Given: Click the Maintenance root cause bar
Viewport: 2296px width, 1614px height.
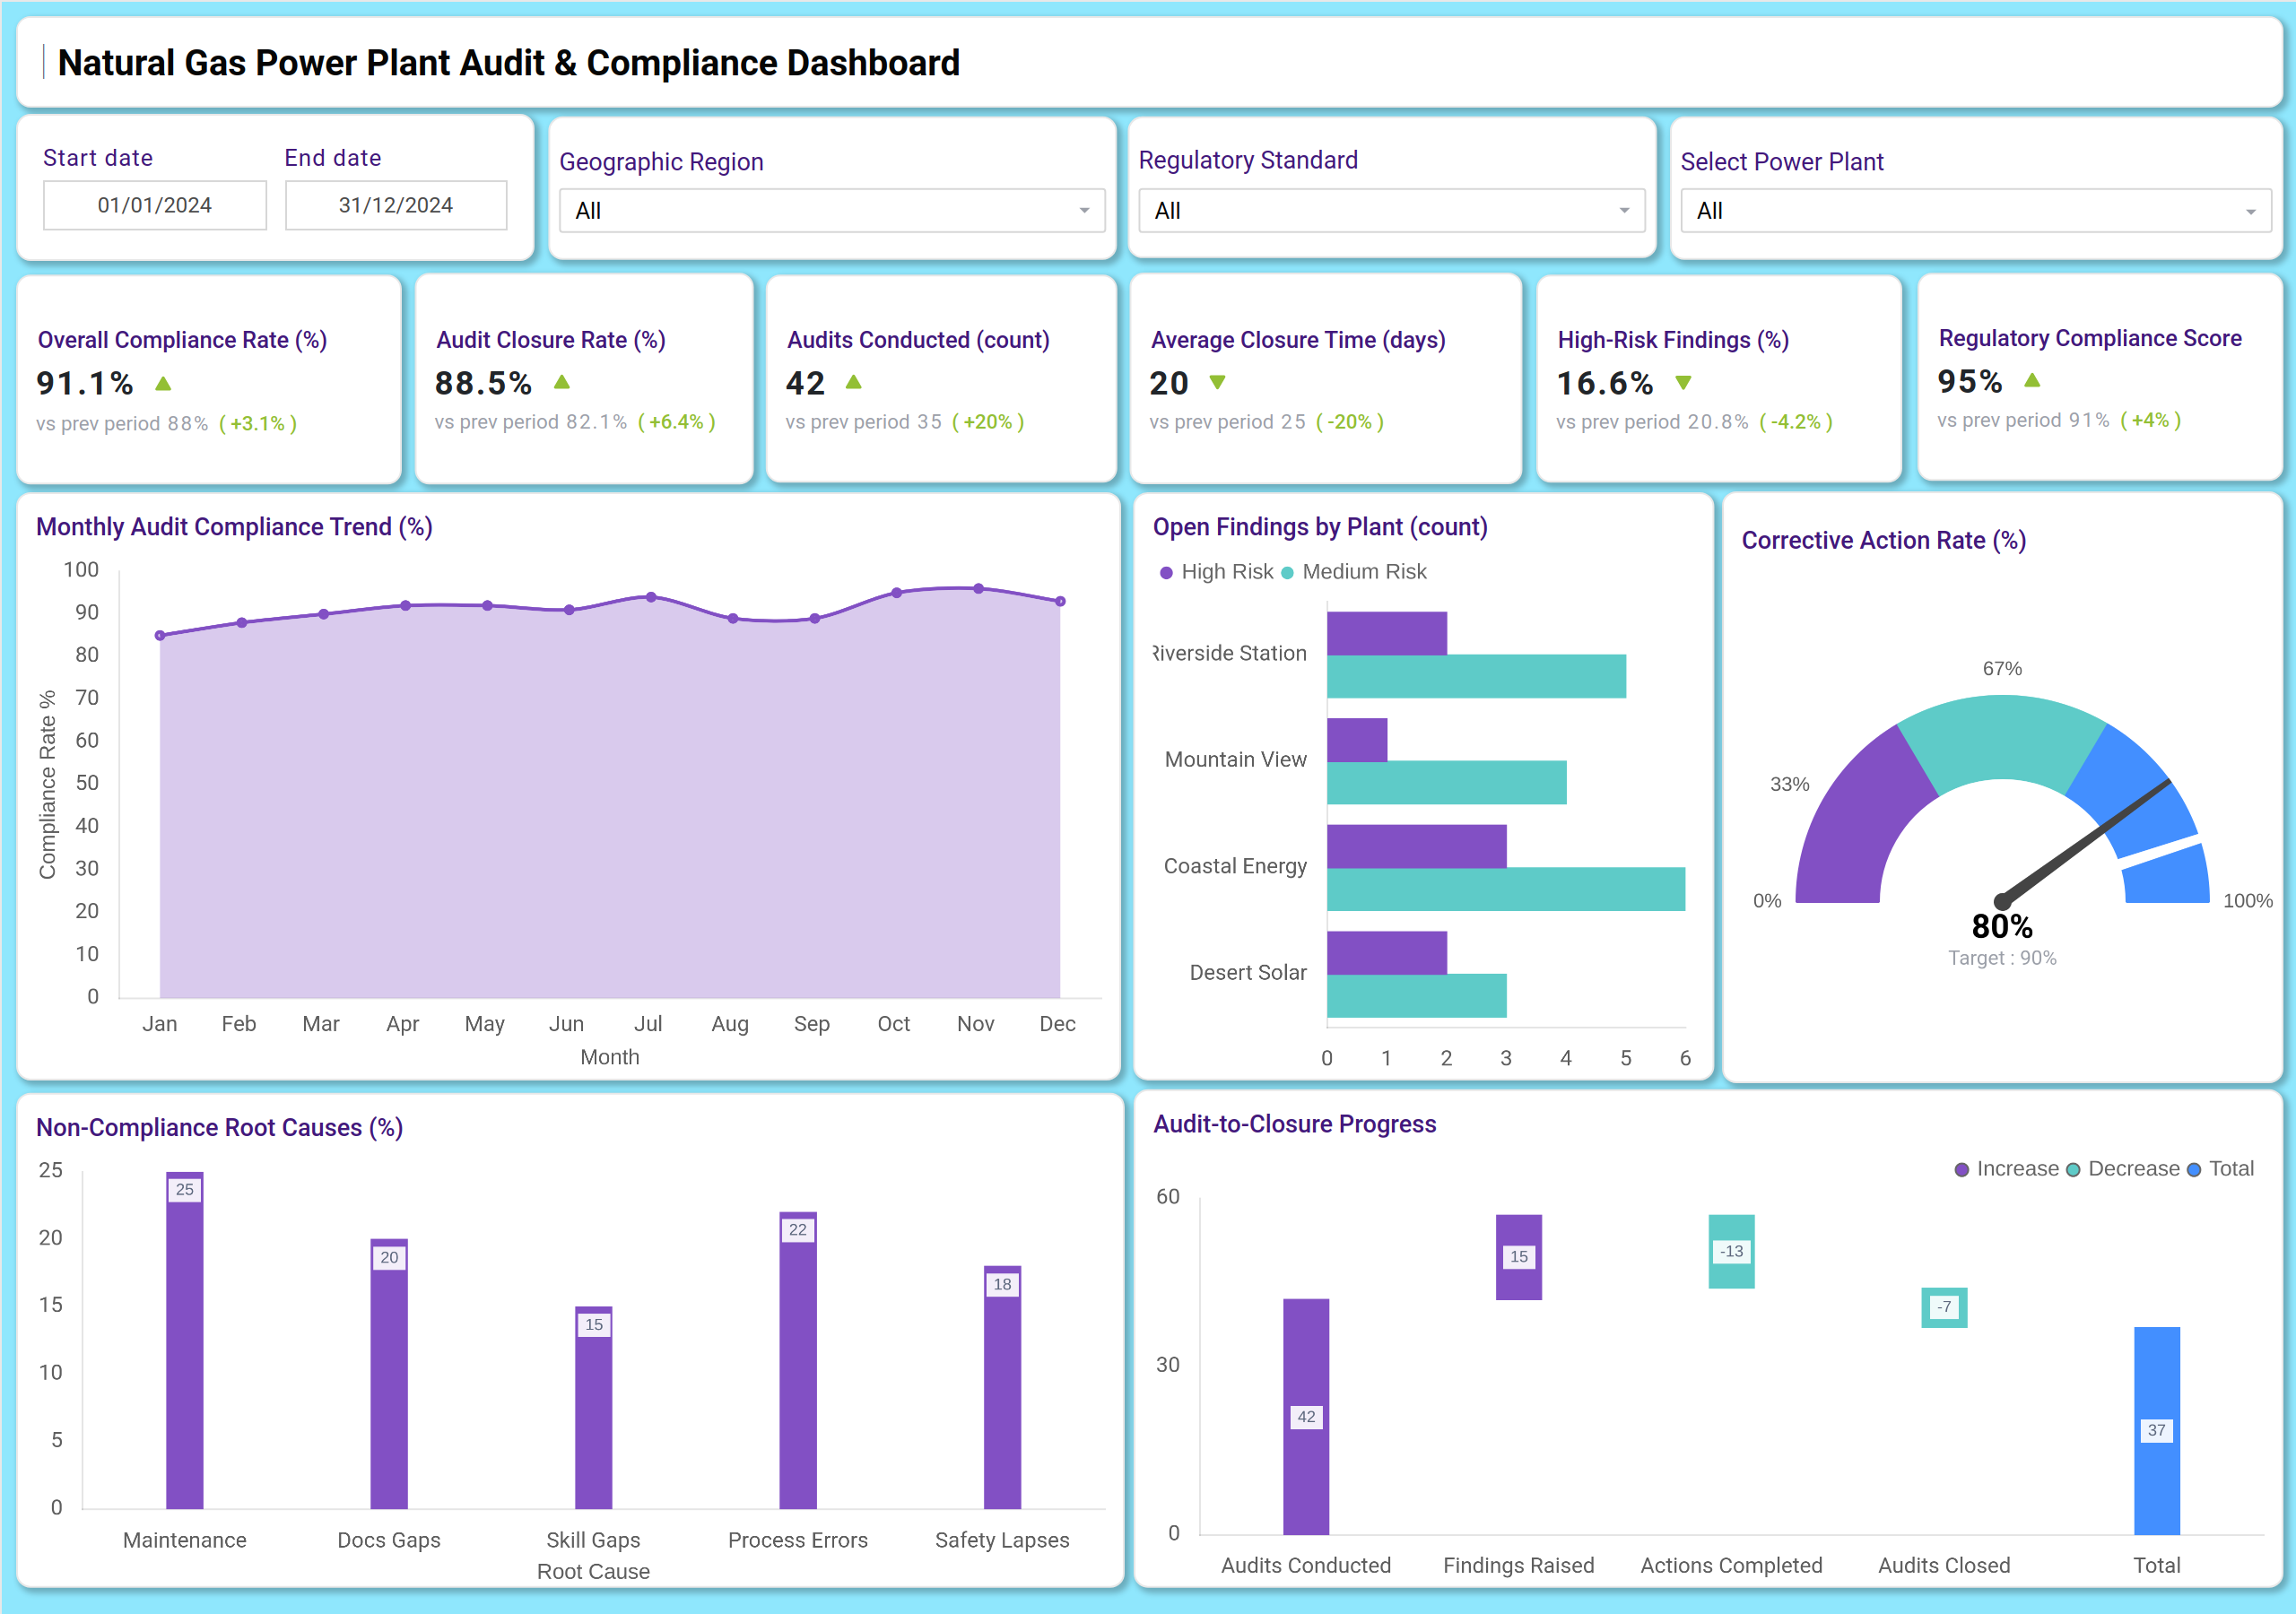Looking at the screenshot, I should click(x=185, y=1340).
